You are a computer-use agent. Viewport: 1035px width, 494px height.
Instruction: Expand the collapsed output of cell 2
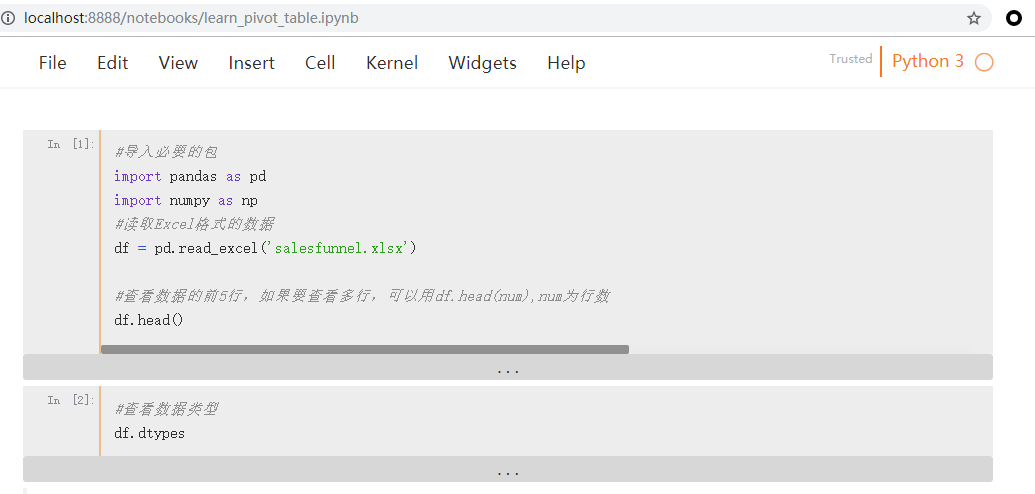coord(508,469)
